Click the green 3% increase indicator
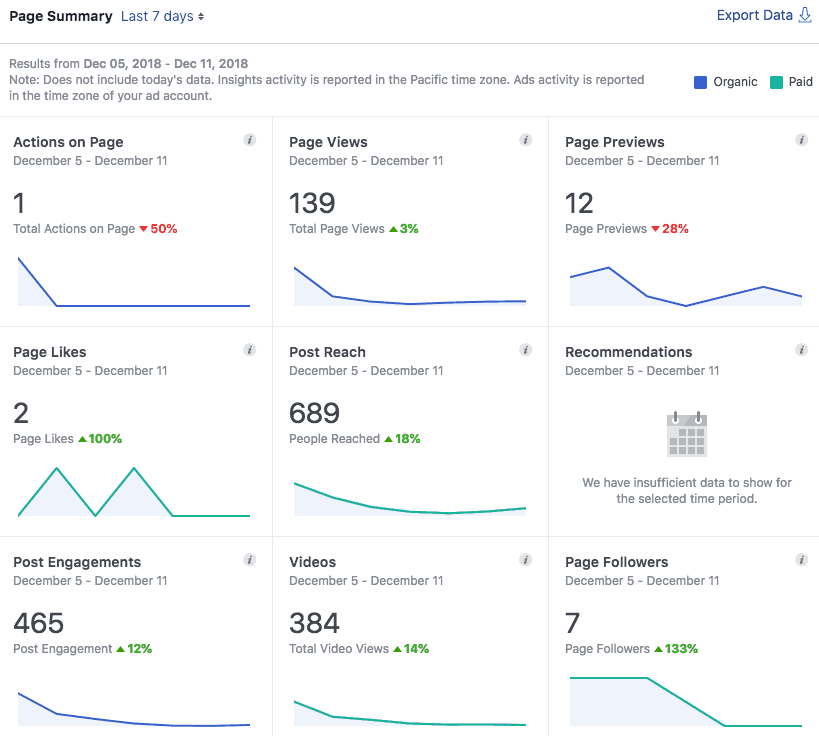Viewport: 819px width, 736px height. tap(404, 229)
